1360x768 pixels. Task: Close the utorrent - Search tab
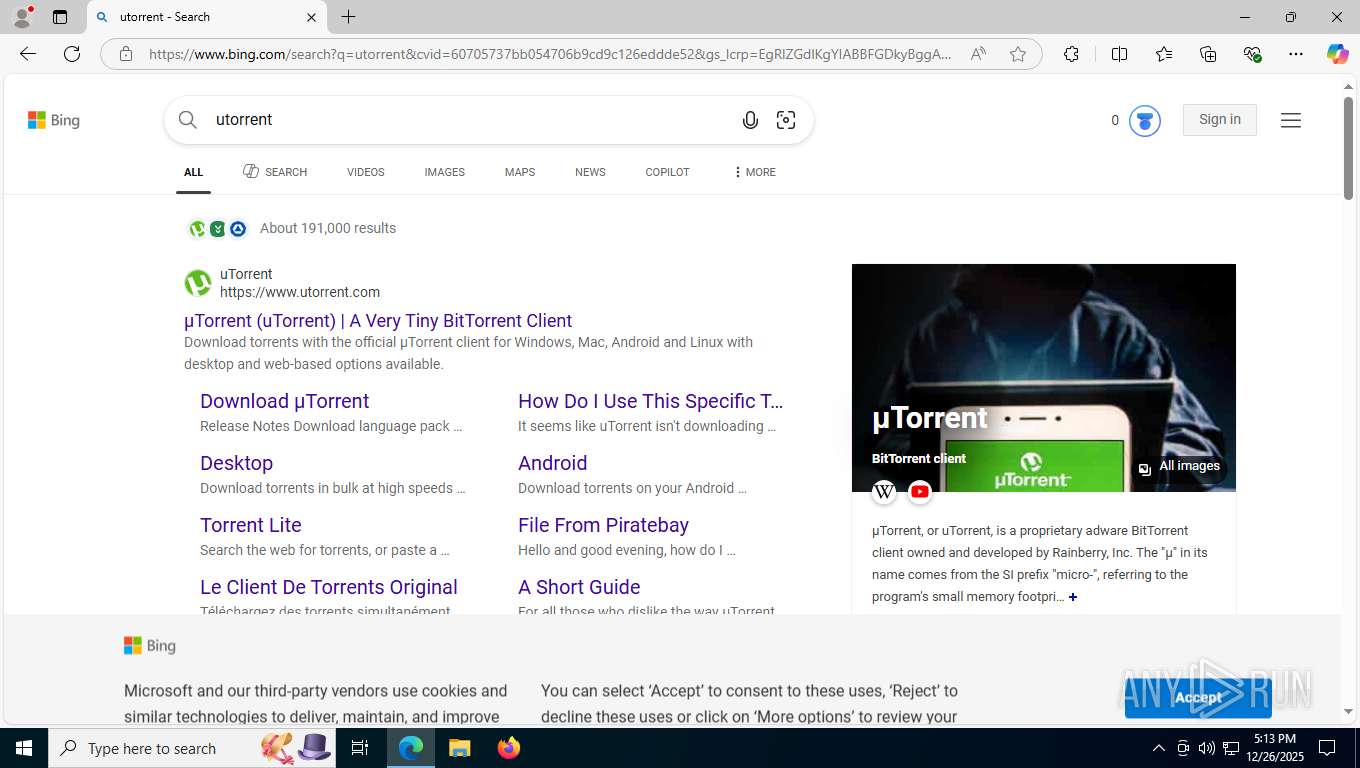coord(311,17)
